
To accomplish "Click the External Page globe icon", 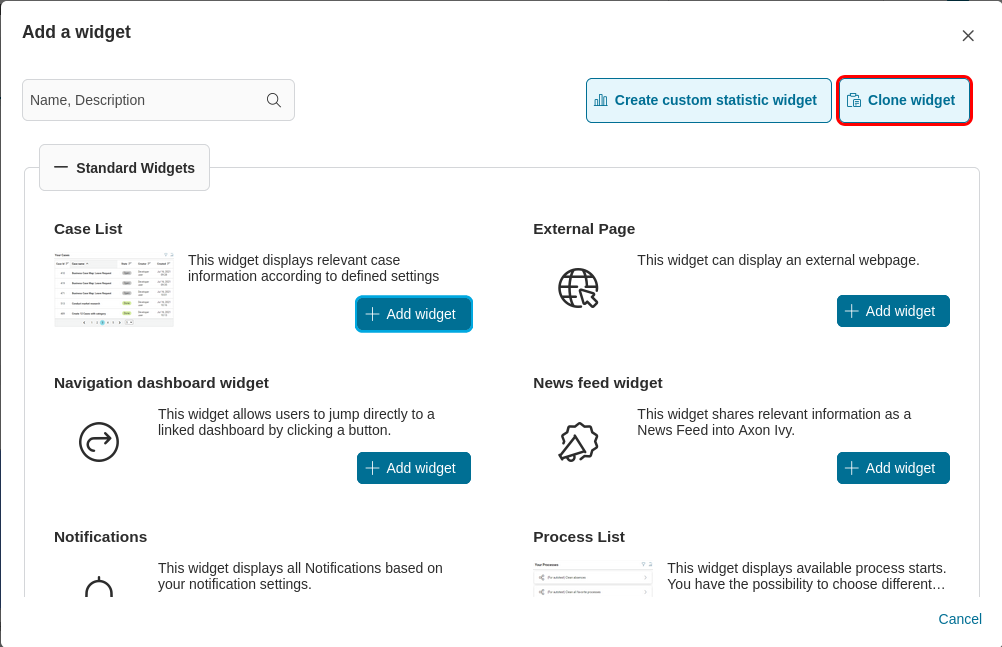I will 579,287.
